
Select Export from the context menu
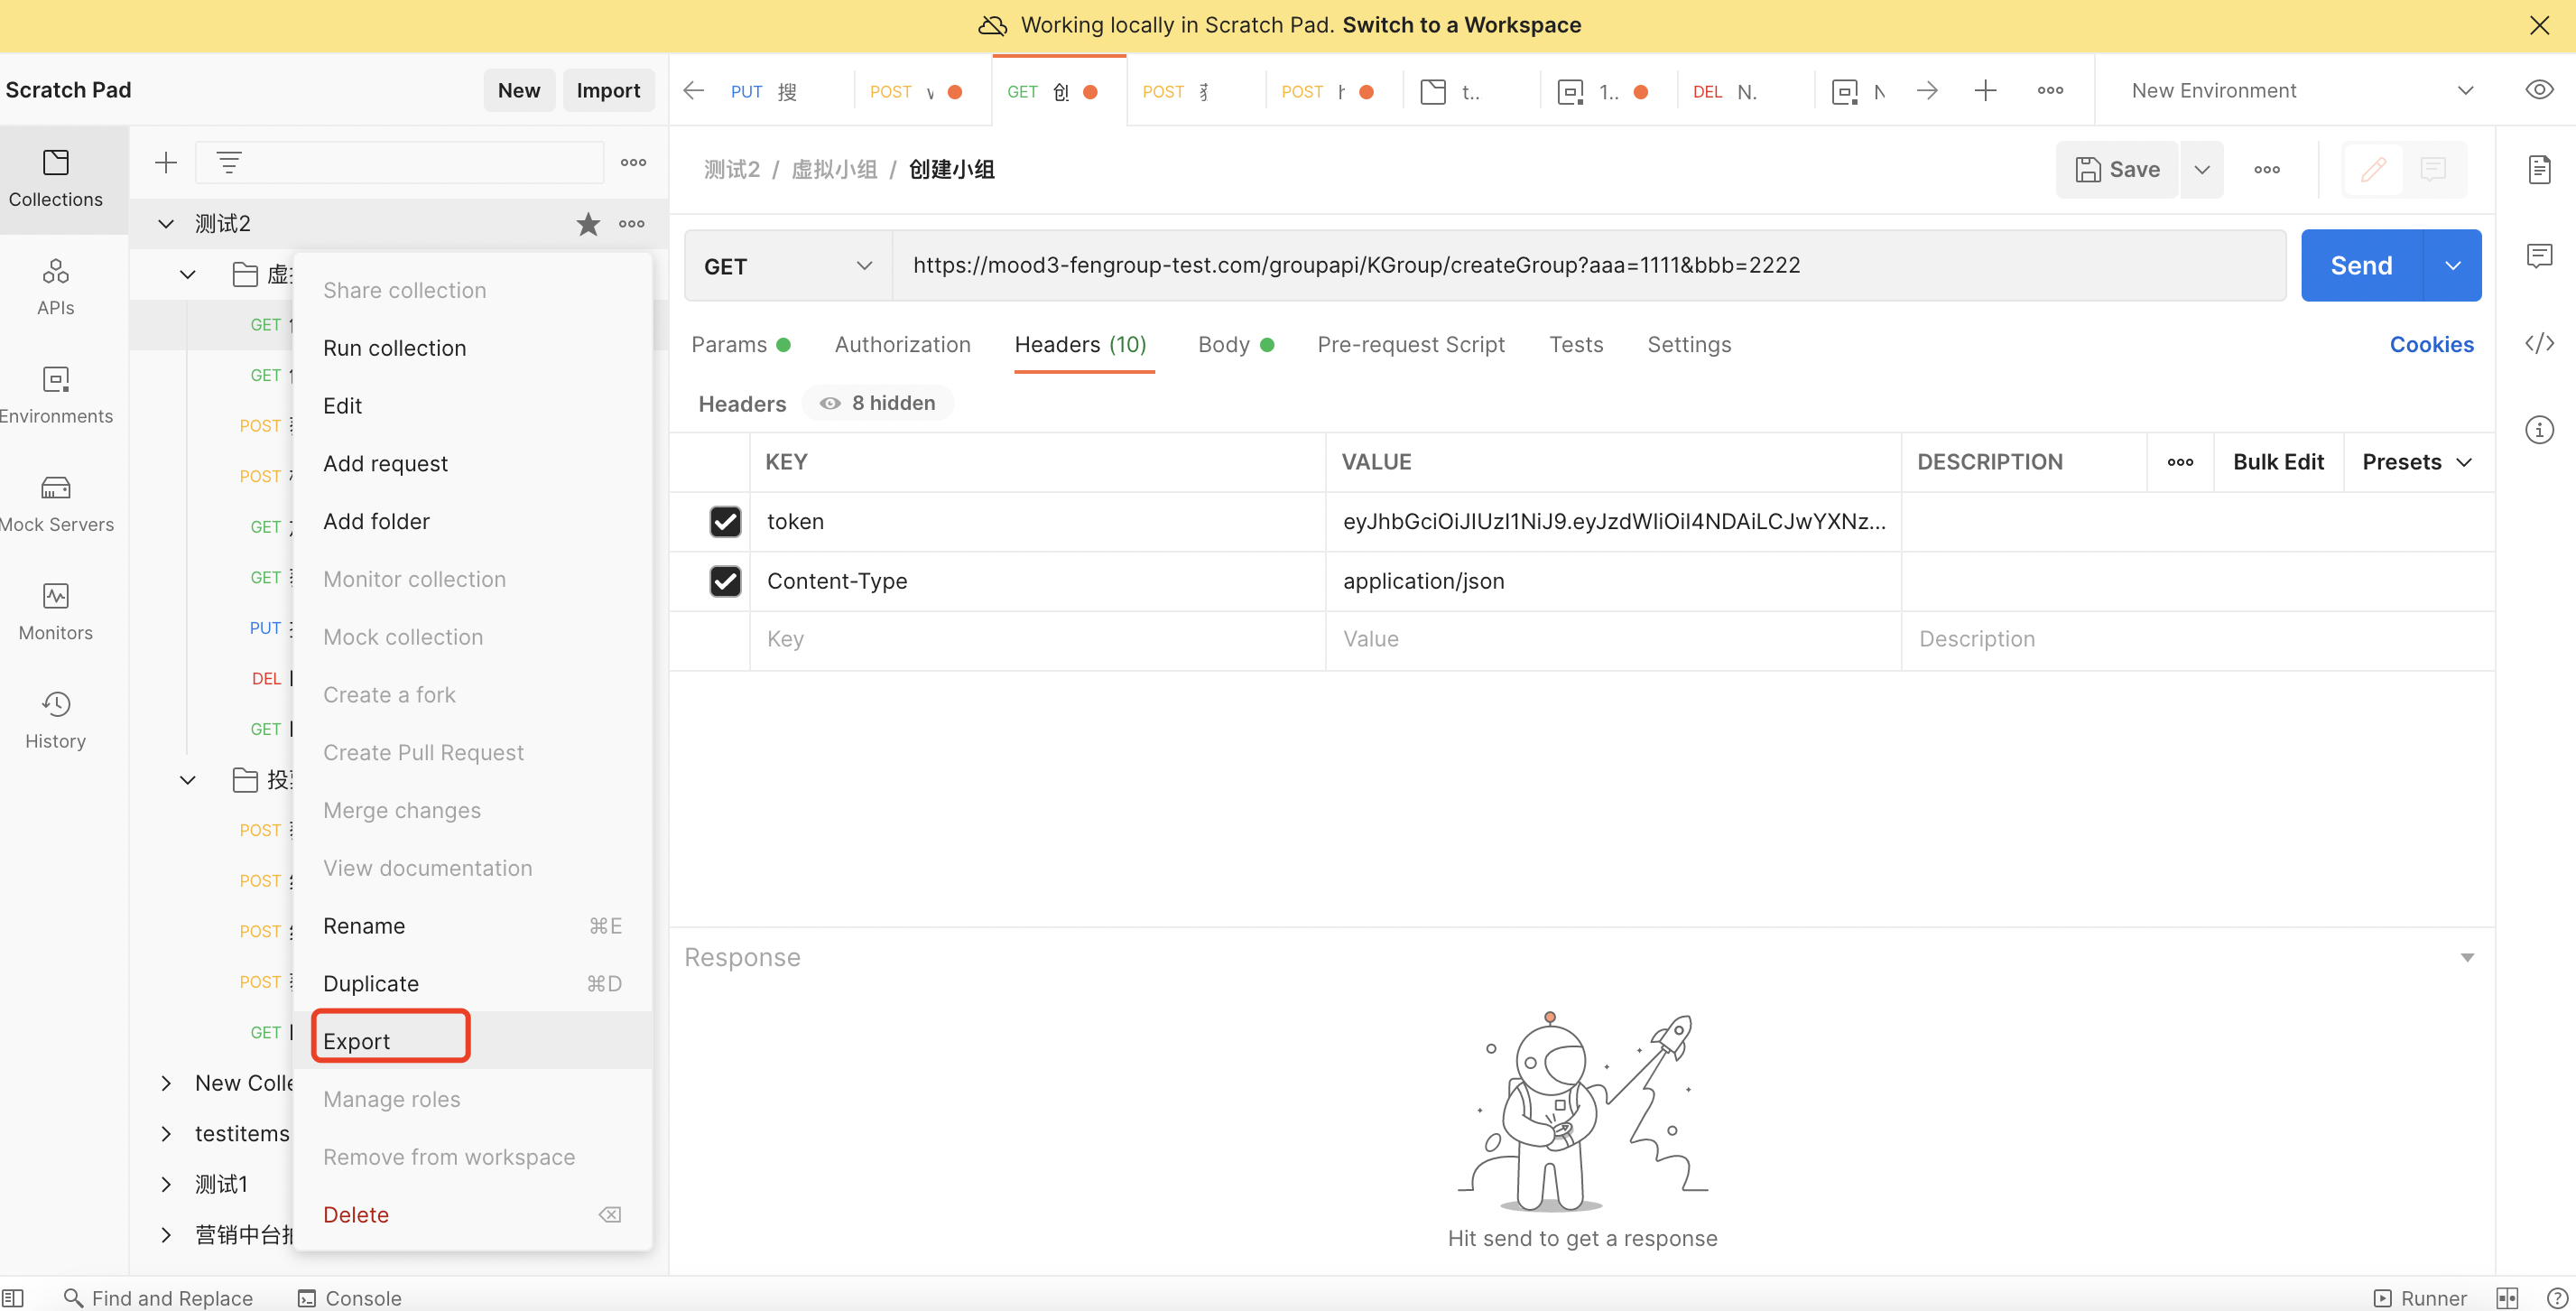pos(357,1041)
